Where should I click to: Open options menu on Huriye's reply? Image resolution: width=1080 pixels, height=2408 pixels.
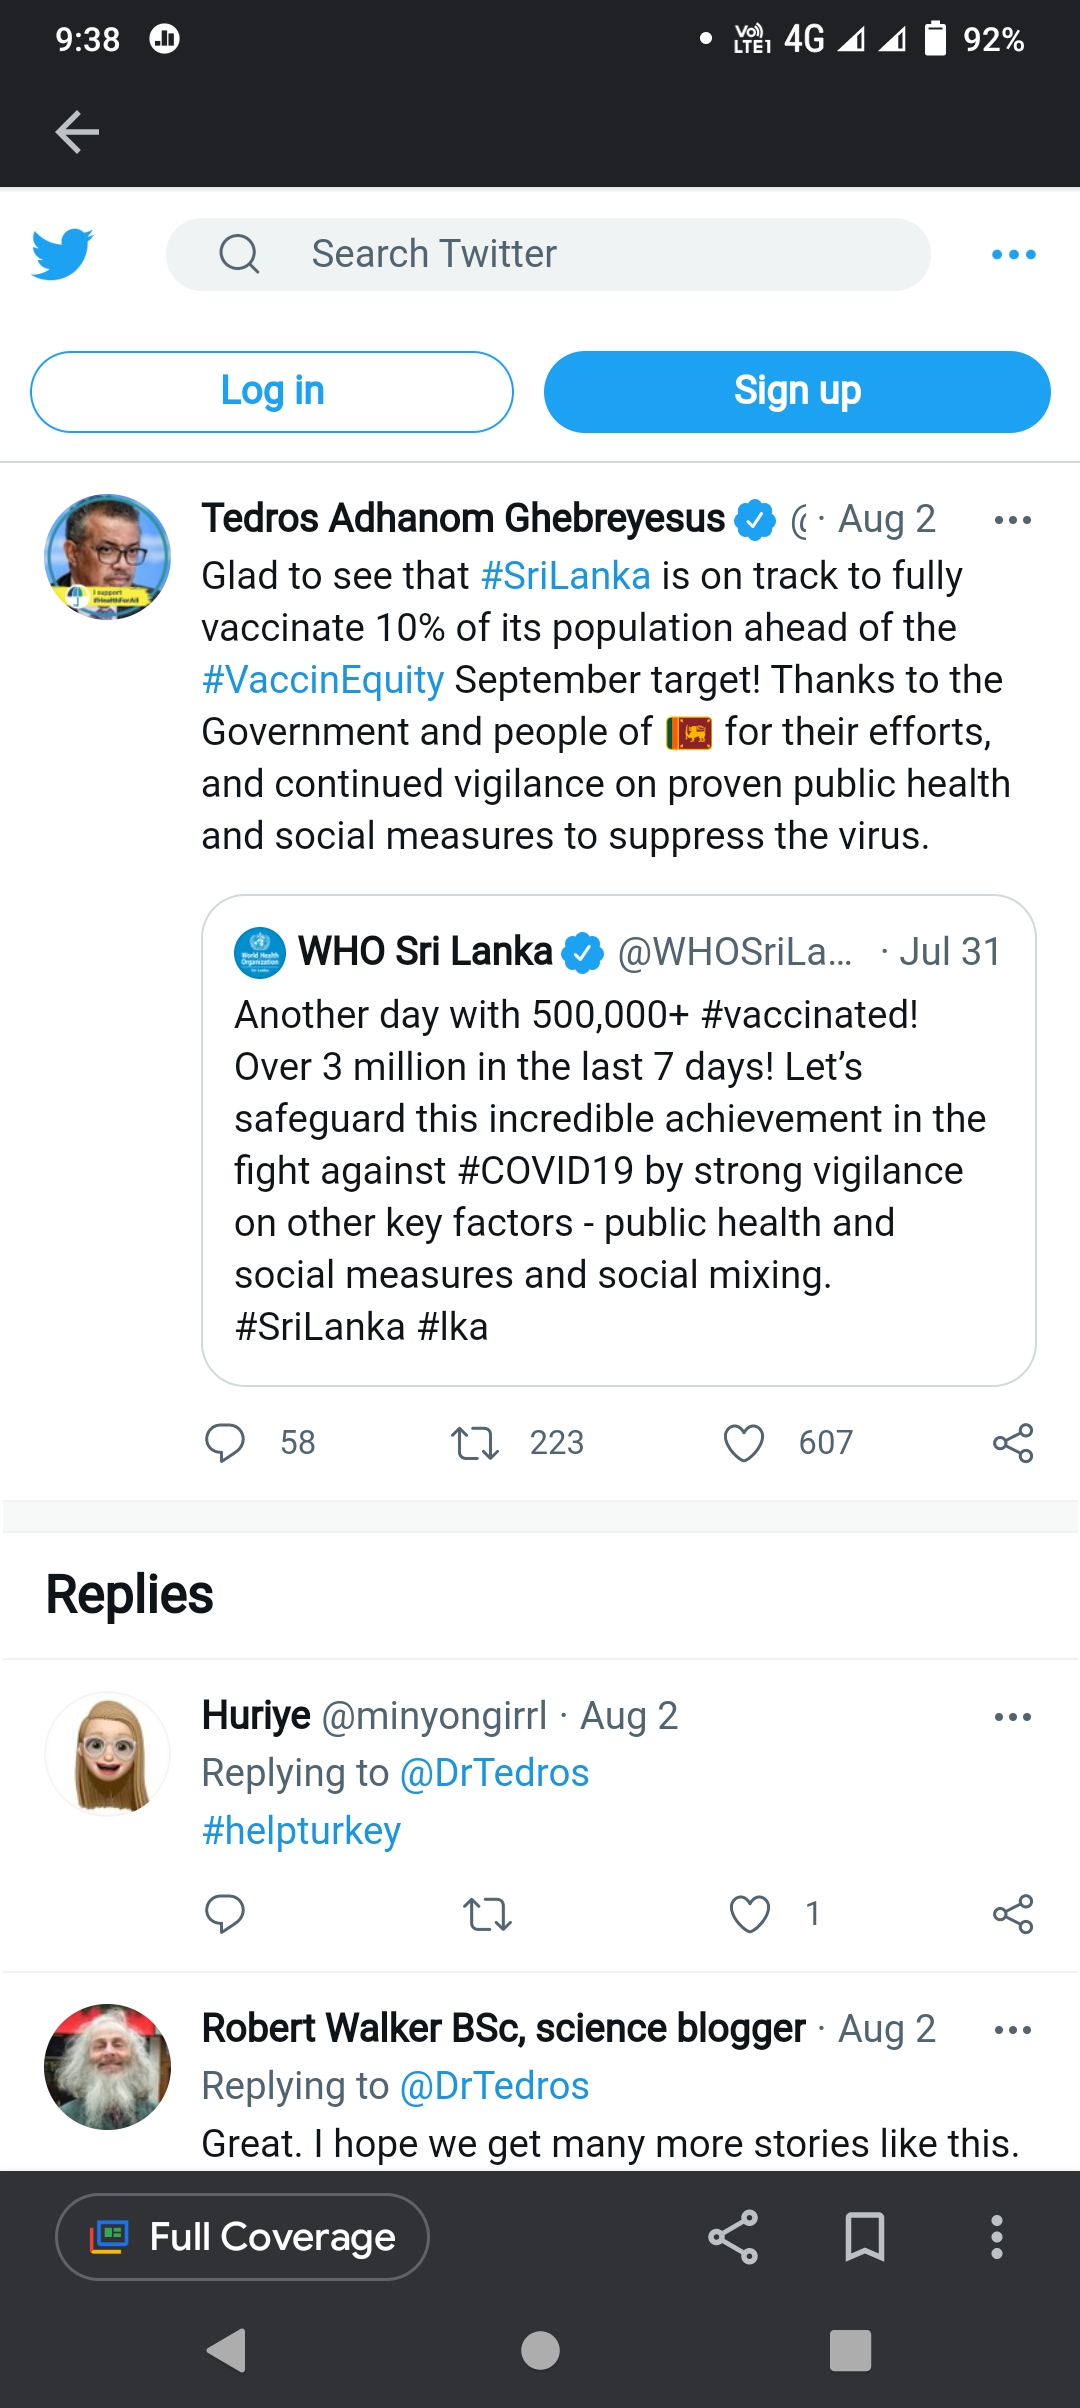(1013, 1717)
